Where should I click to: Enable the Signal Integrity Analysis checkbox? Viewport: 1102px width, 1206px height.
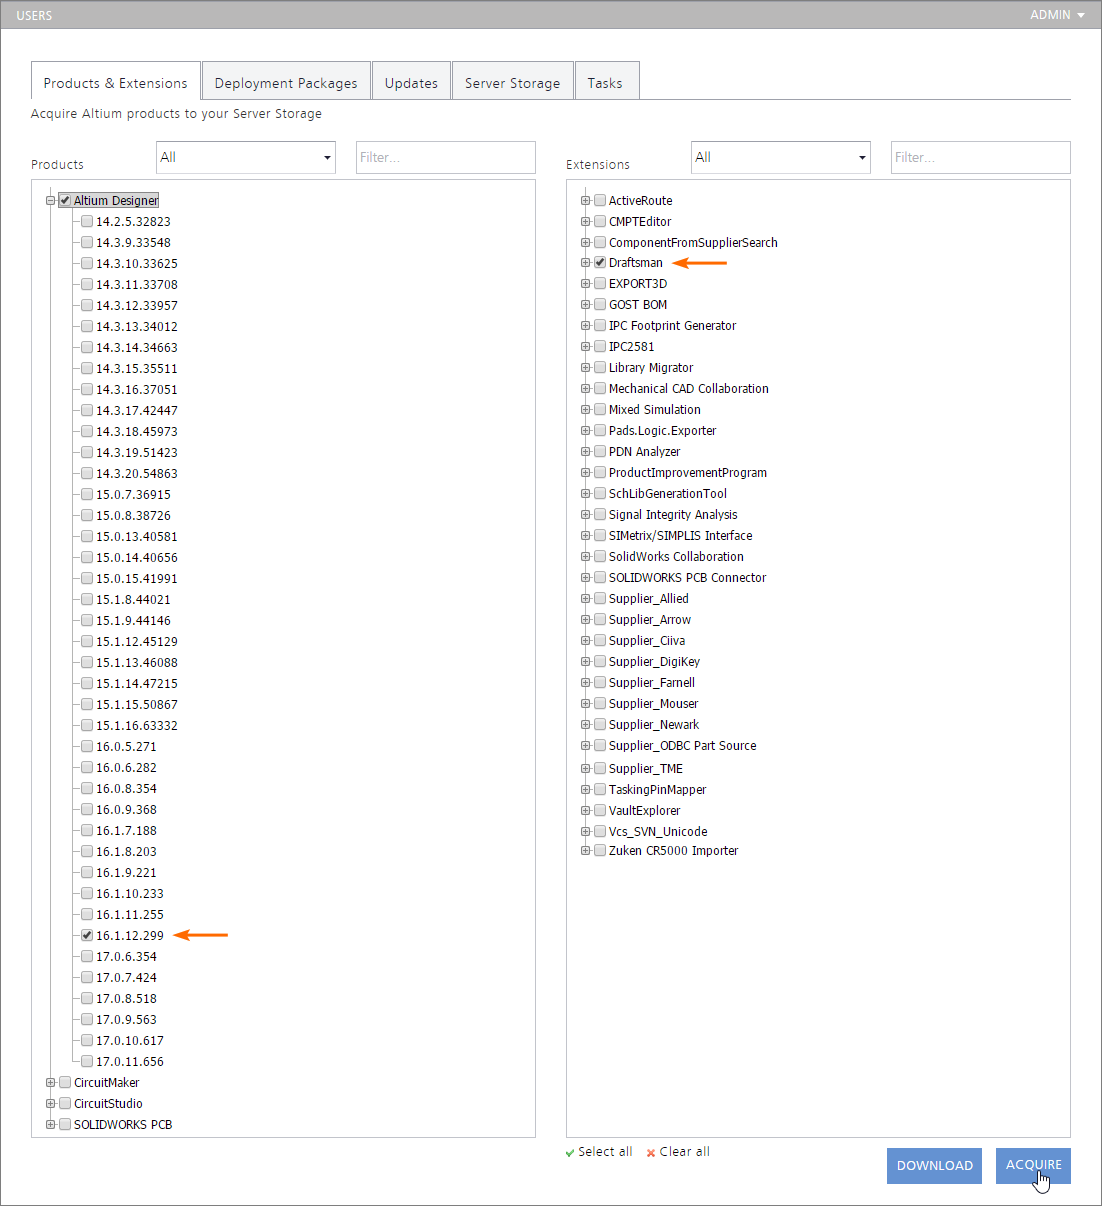pos(600,515)
